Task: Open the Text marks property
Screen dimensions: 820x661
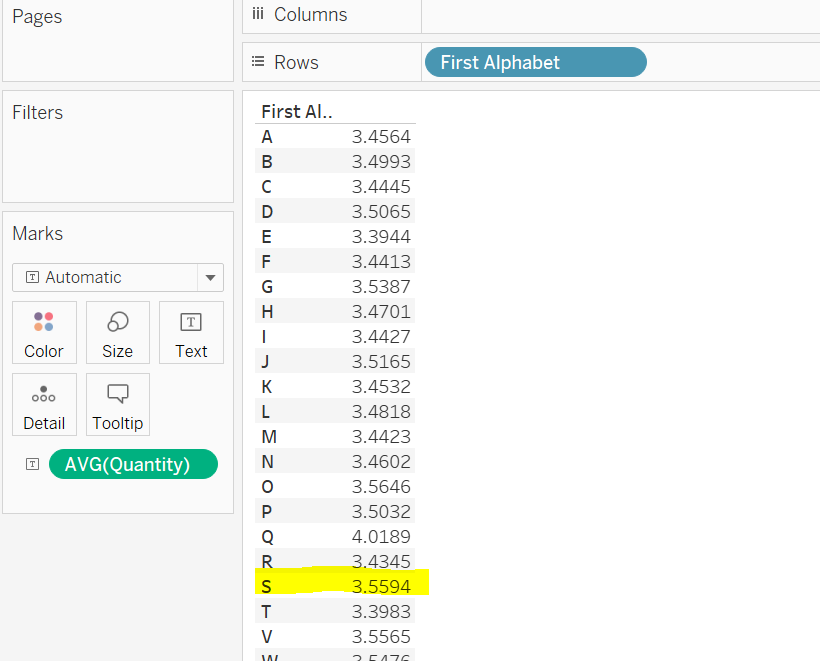Action: point(191,332)
